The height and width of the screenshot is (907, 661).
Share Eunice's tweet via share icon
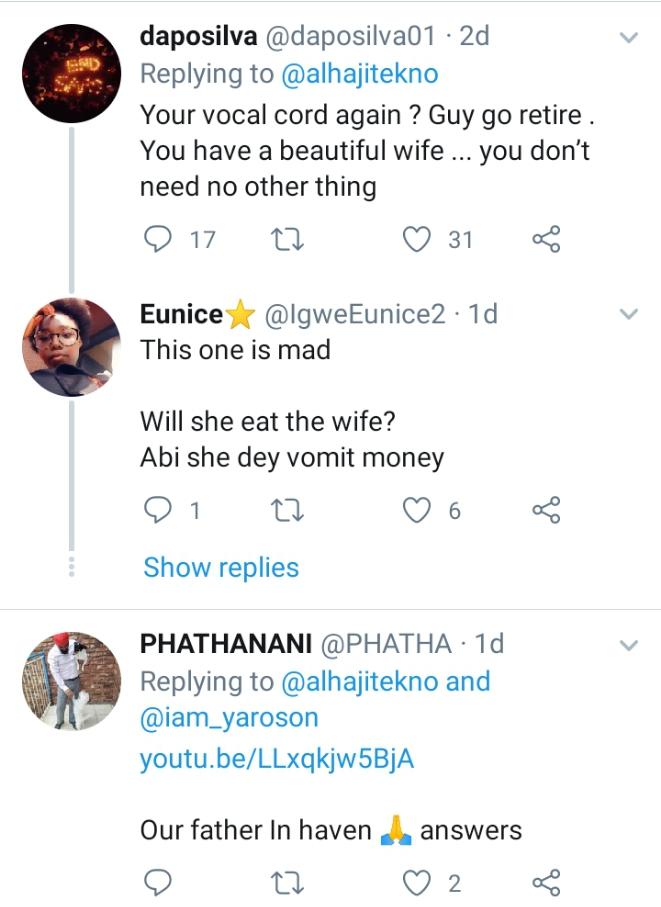(x=546, y=510)
